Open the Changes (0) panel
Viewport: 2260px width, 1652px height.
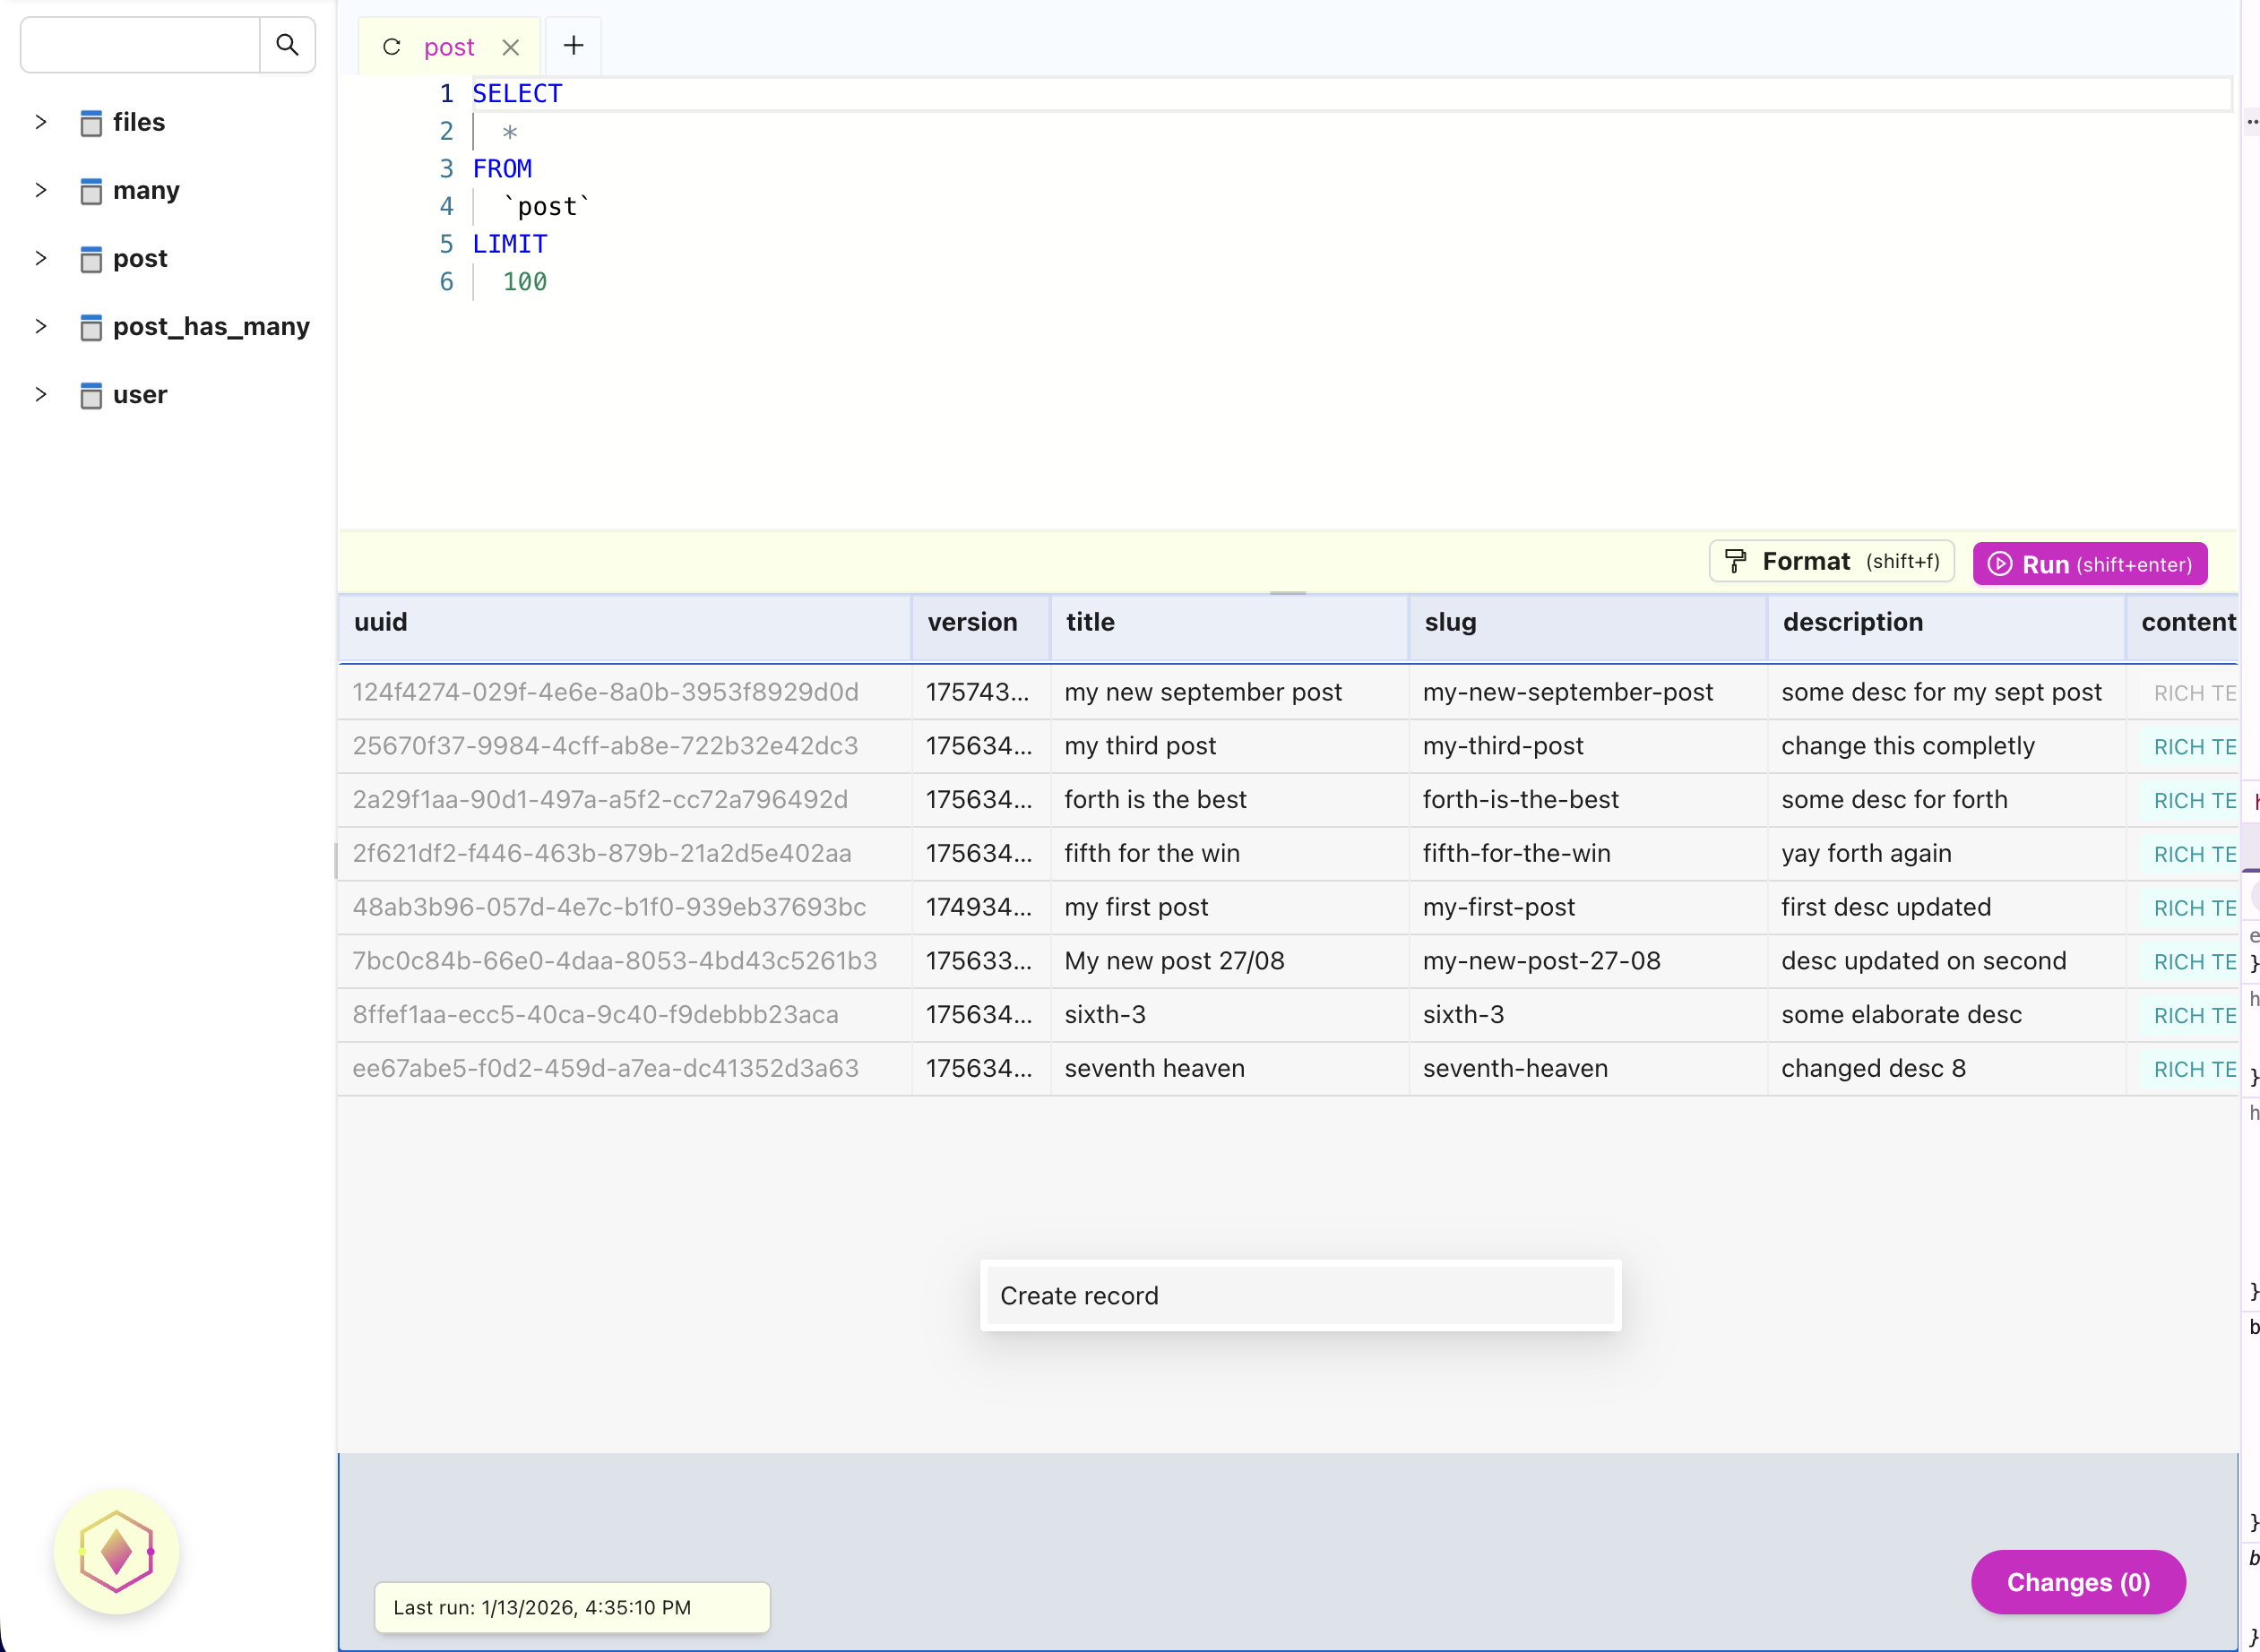coord(2077,1582)
